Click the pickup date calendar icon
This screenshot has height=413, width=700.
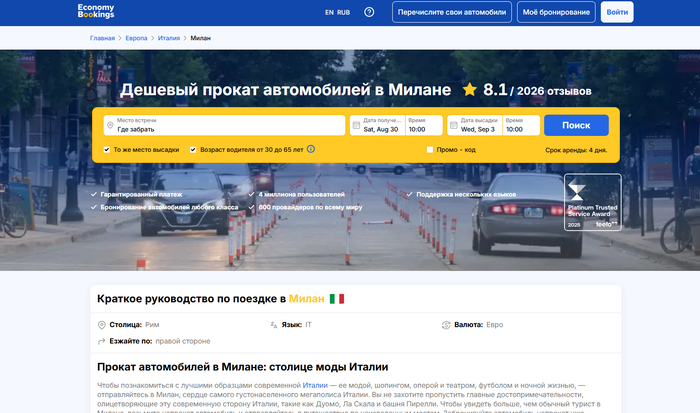(356, 125)
